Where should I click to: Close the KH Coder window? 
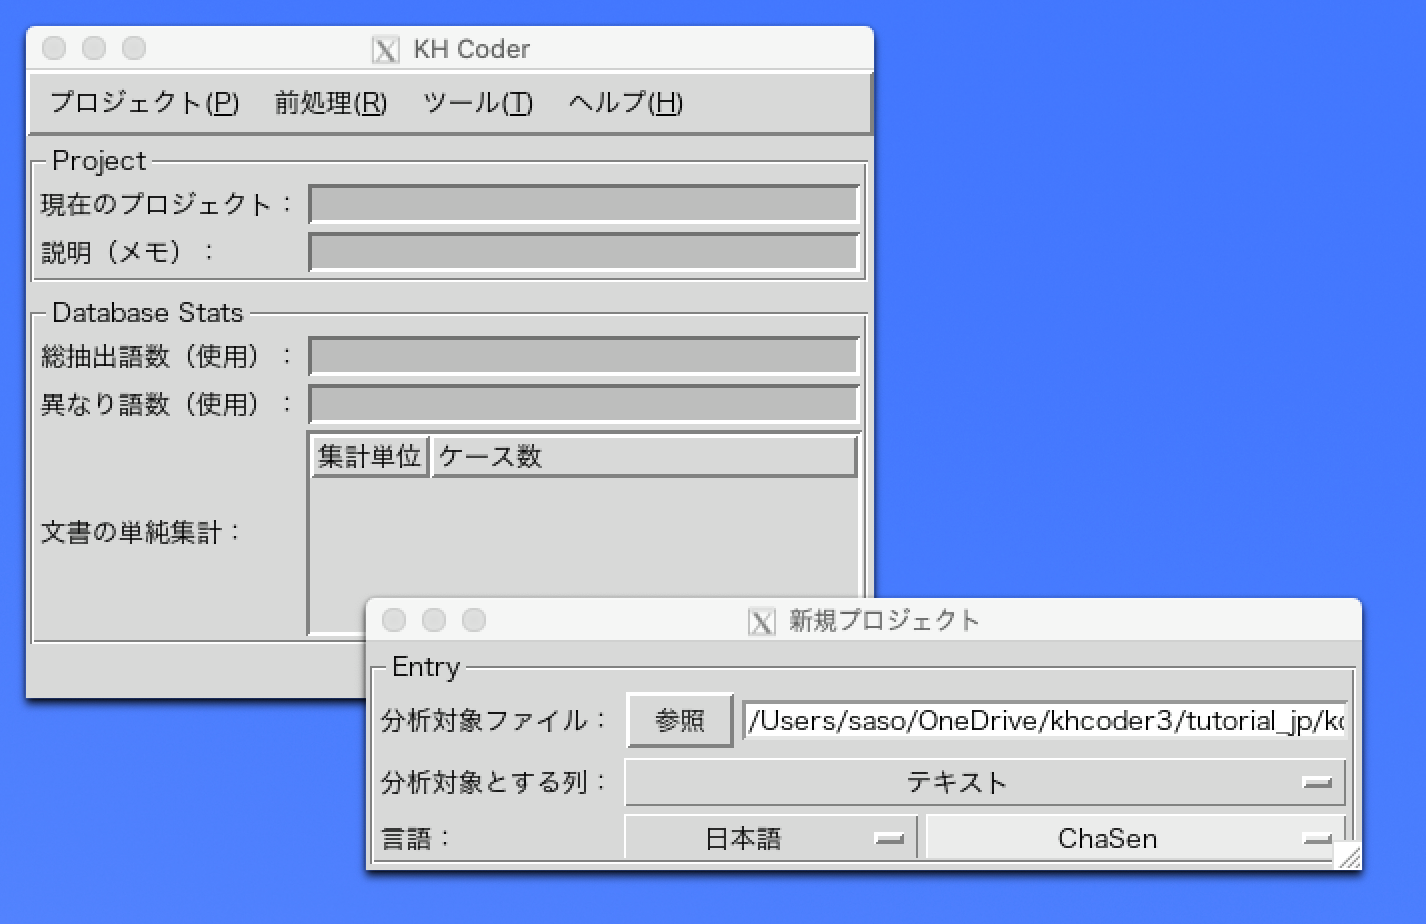(54, 48)
